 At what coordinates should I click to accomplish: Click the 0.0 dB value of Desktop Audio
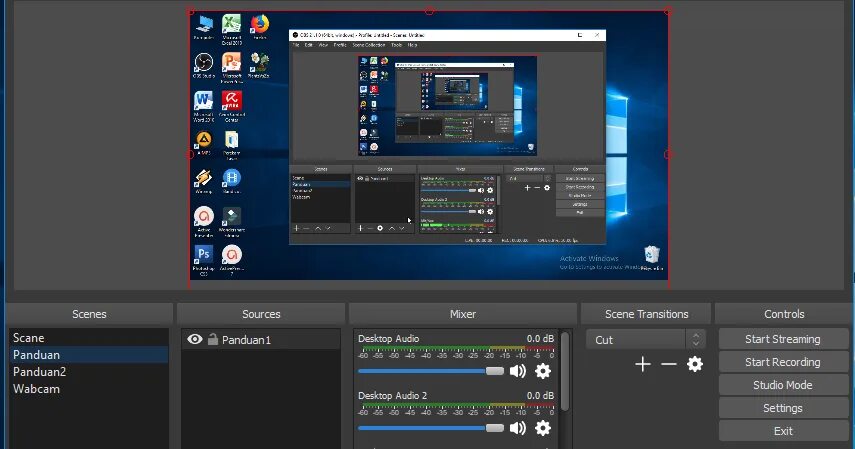click(540, 338)
